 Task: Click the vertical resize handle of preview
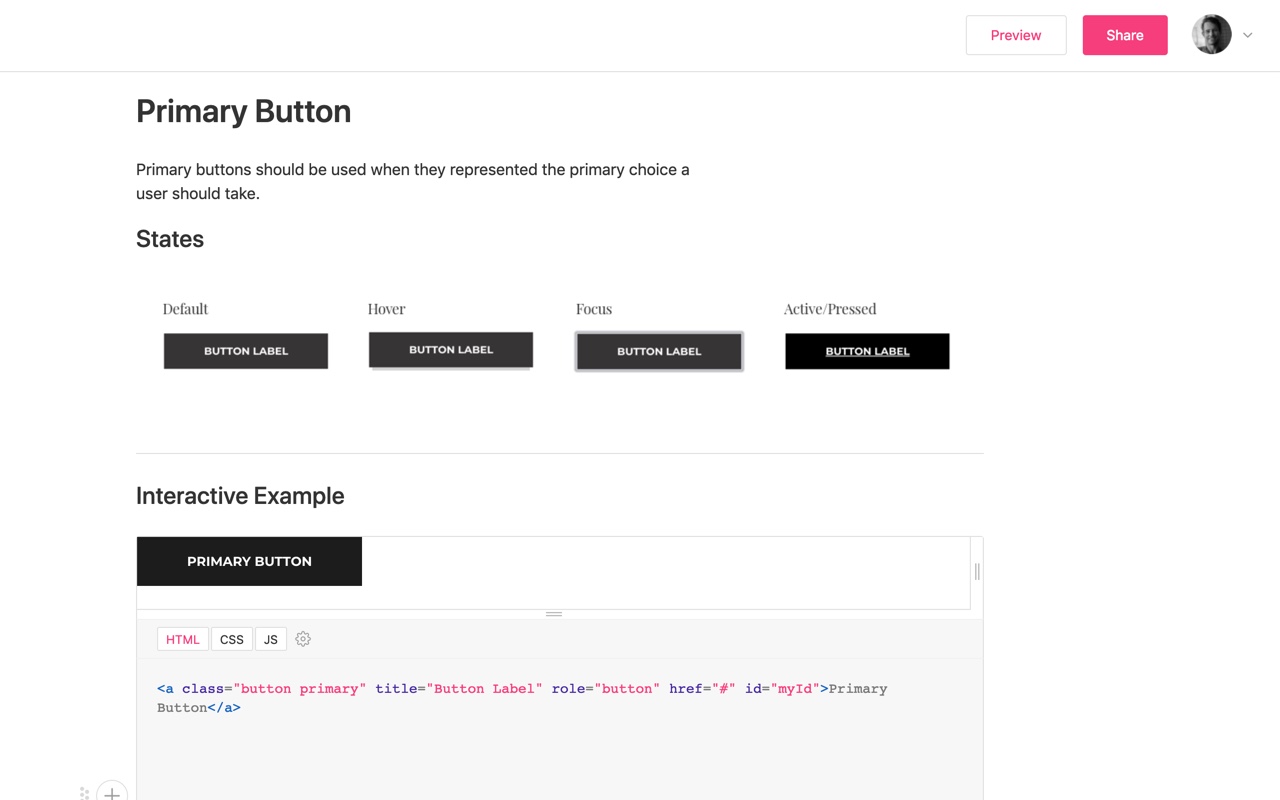pos(977,572)
